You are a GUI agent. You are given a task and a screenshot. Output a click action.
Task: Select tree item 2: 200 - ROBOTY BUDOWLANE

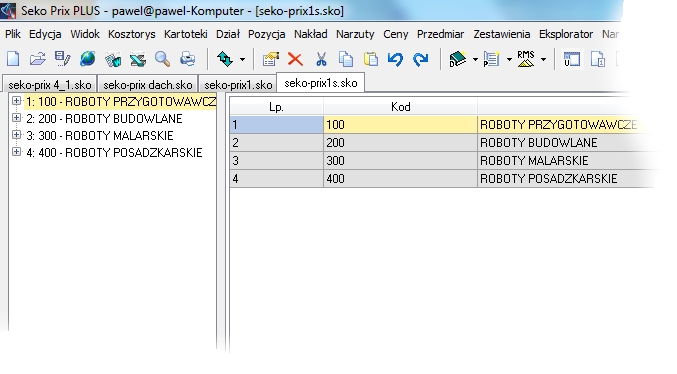point(104,118)
